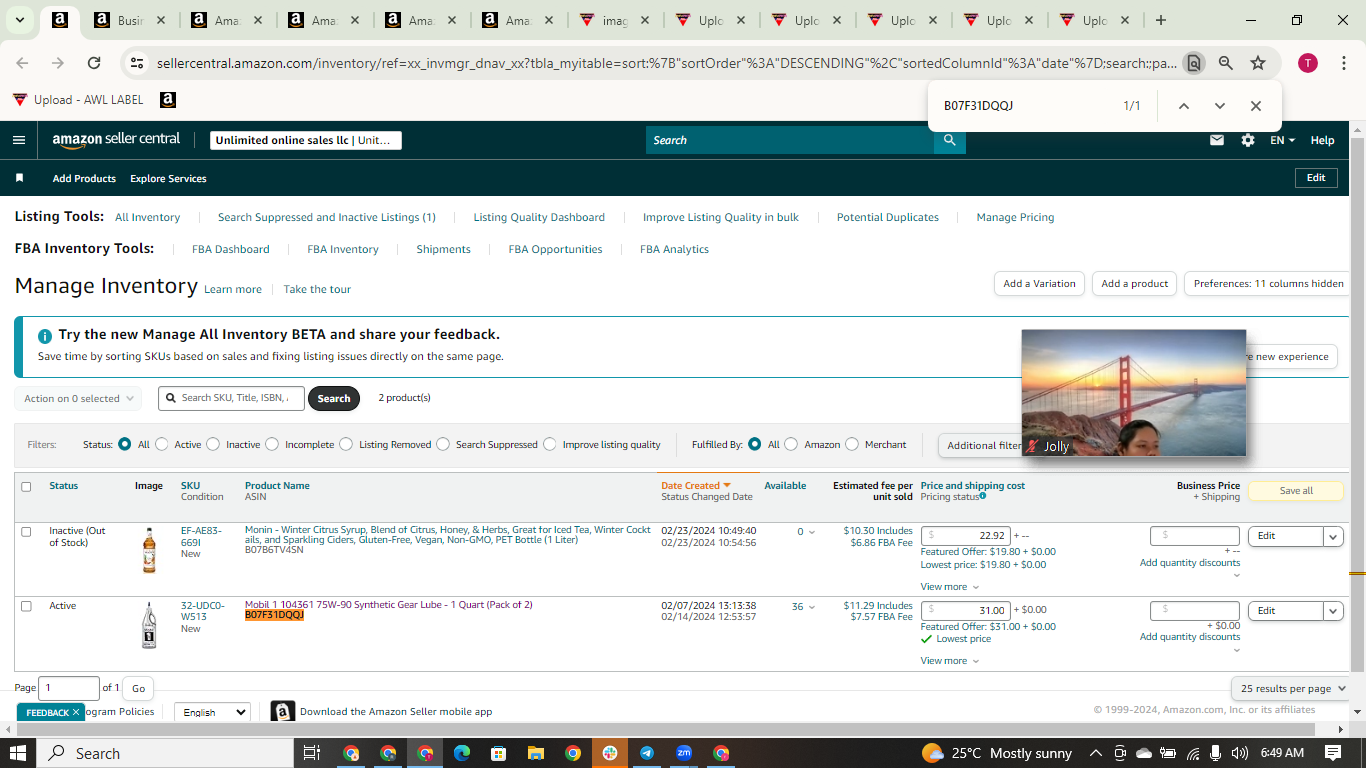
Task: Open the All Inventory listing tool
Action: click(147, 217)
